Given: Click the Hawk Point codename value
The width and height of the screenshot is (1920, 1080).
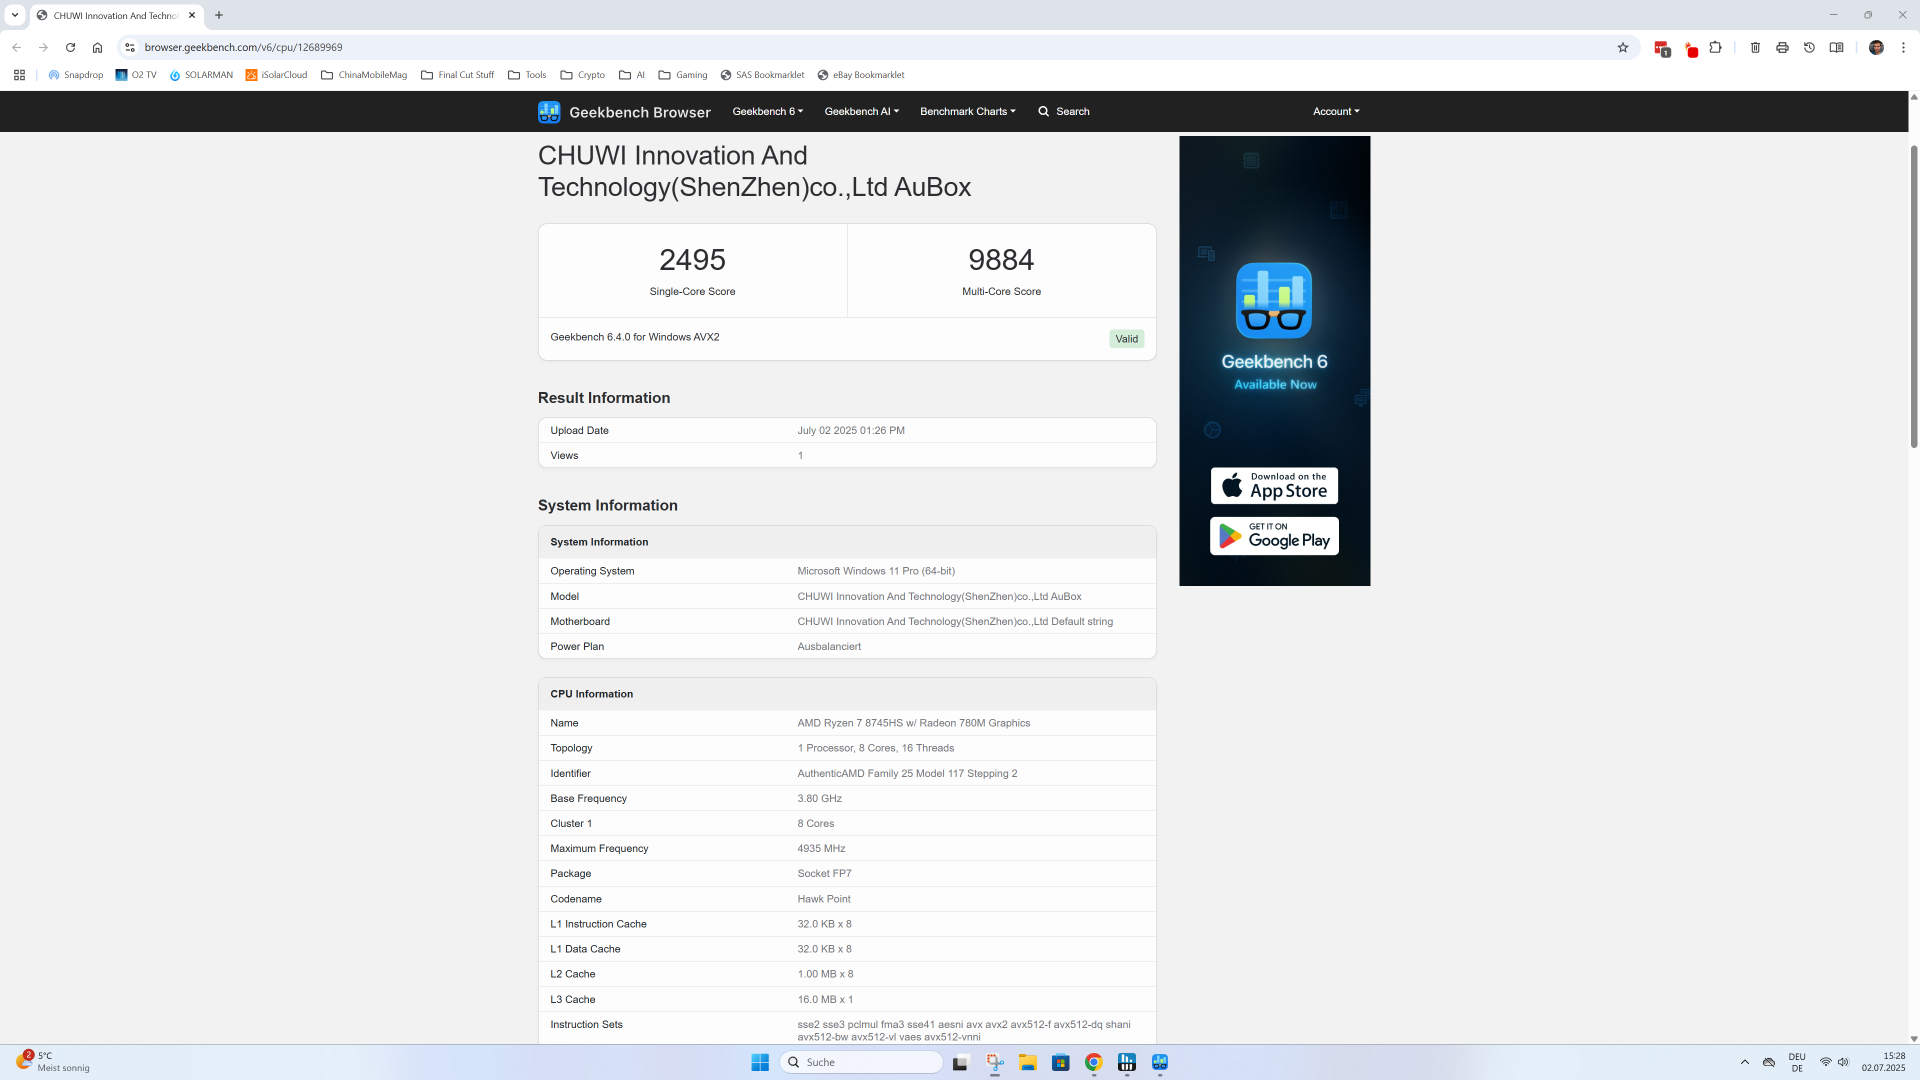Looking at the screenshot, I should click(824, 899).
